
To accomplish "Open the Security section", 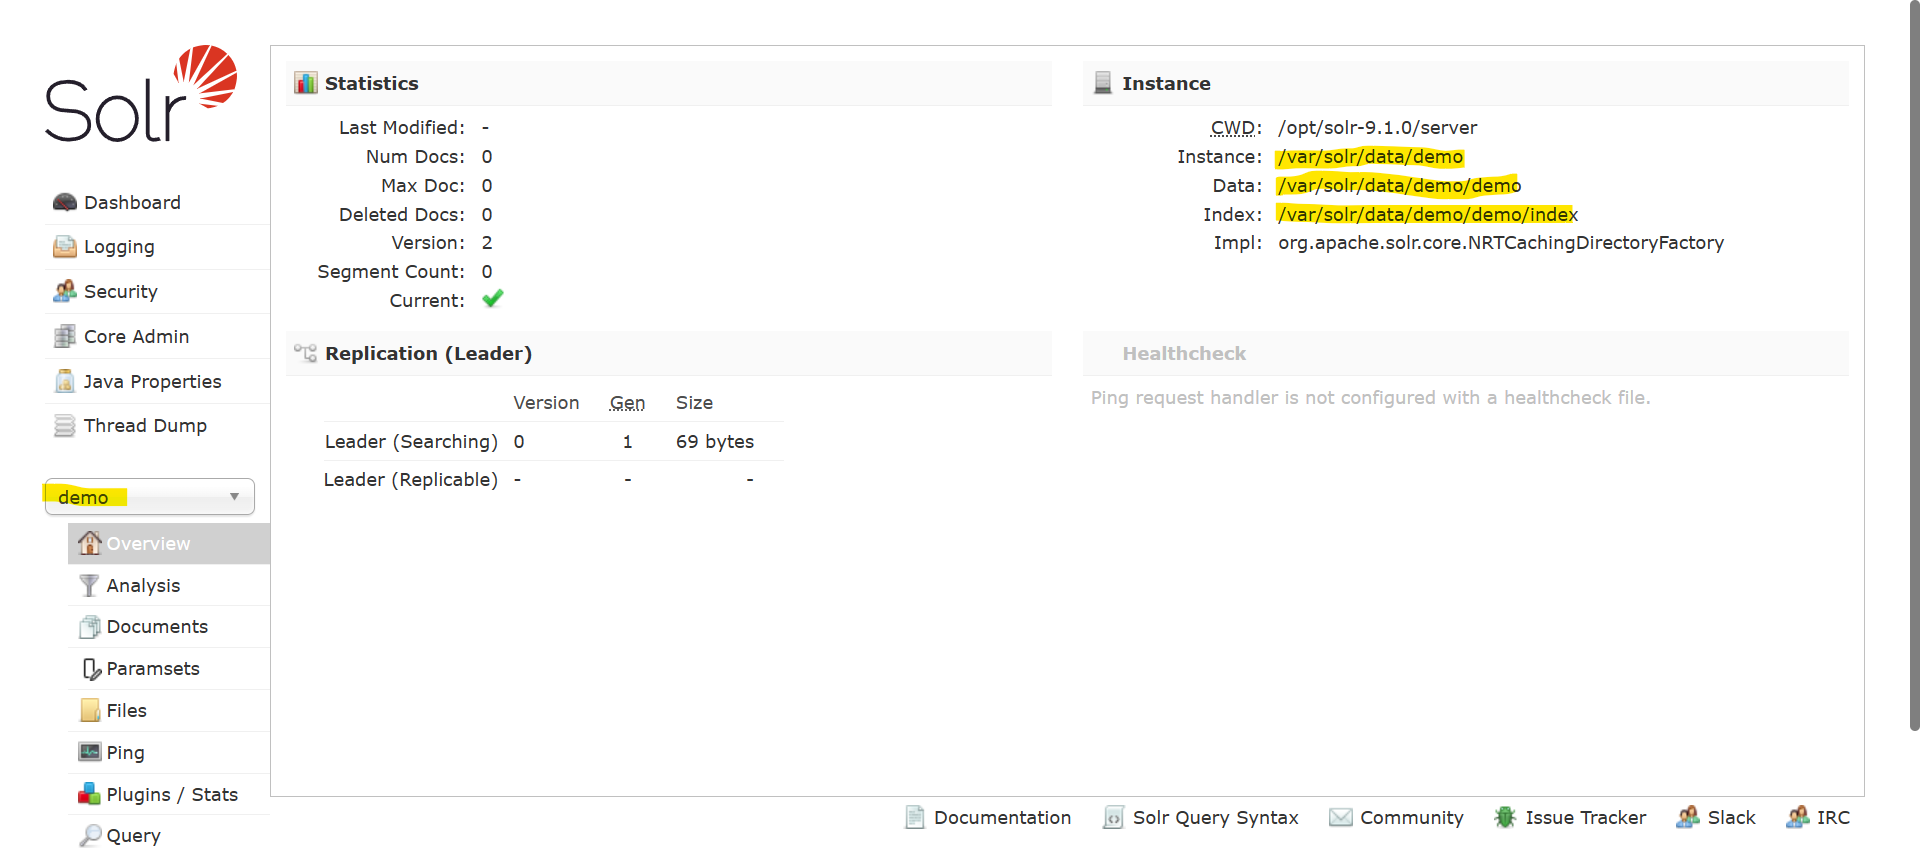I will click(157, 291).
